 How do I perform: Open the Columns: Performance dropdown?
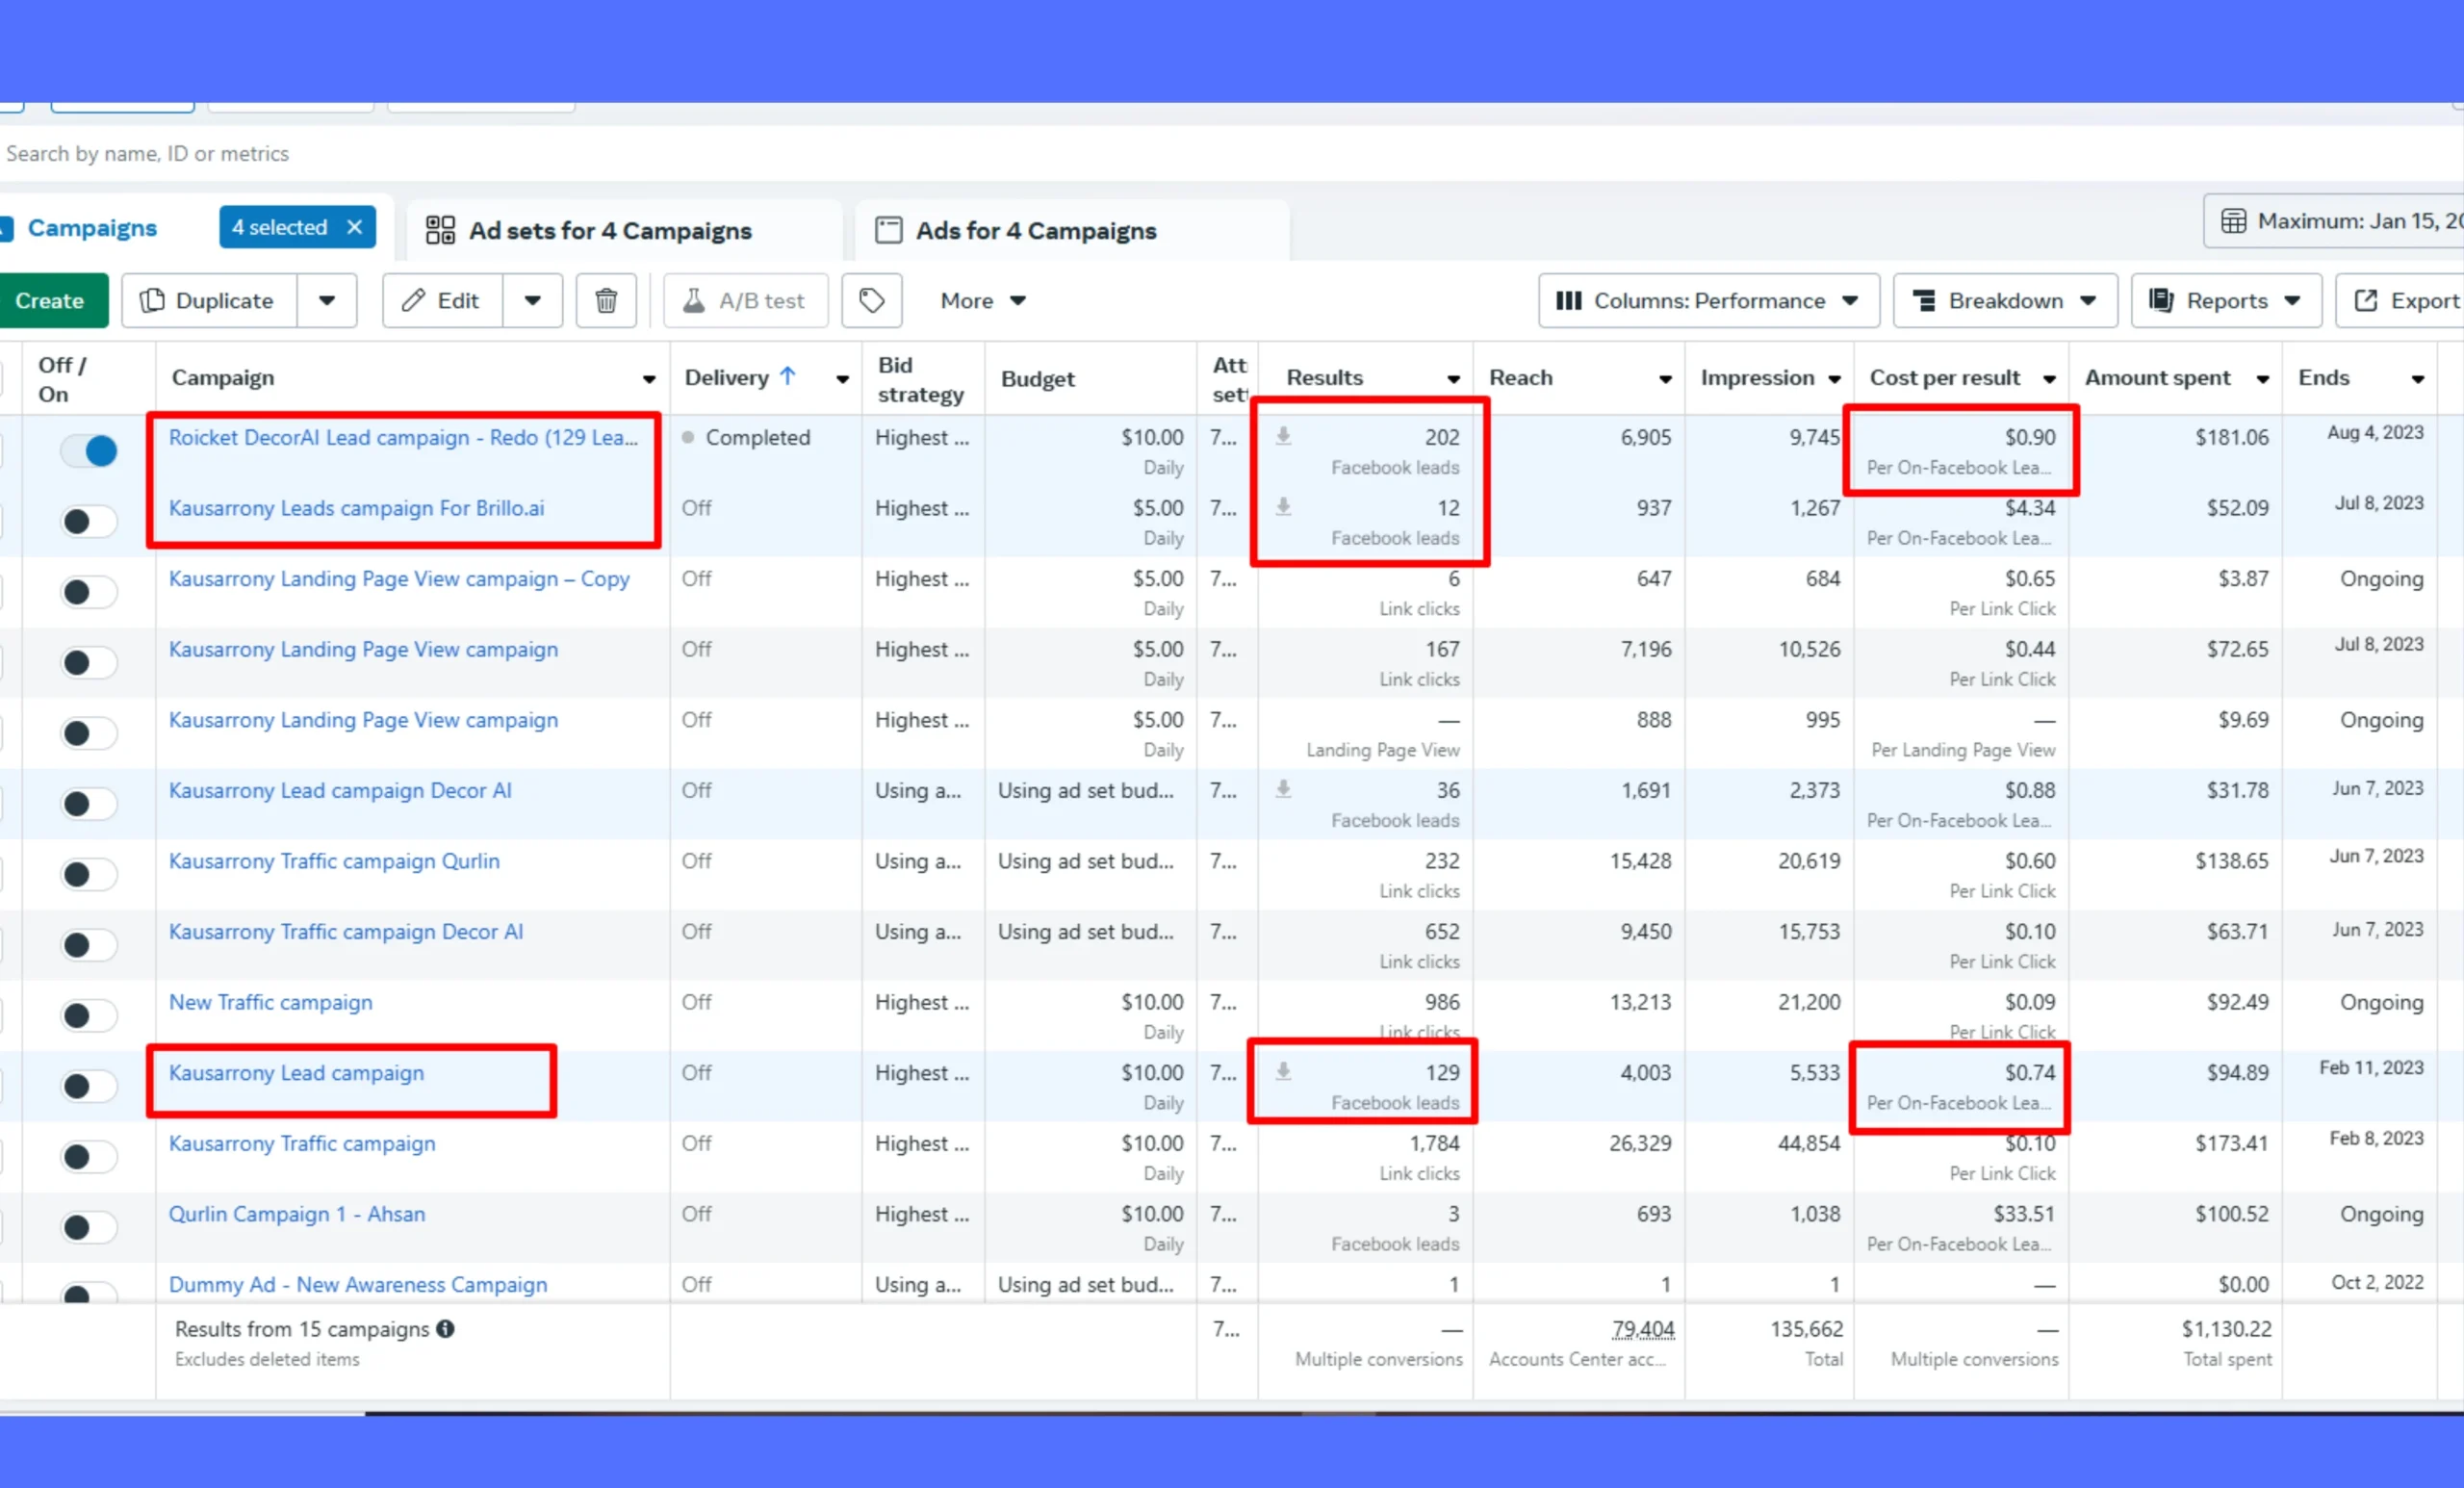pyautogui.click(x=1708, y=301)
